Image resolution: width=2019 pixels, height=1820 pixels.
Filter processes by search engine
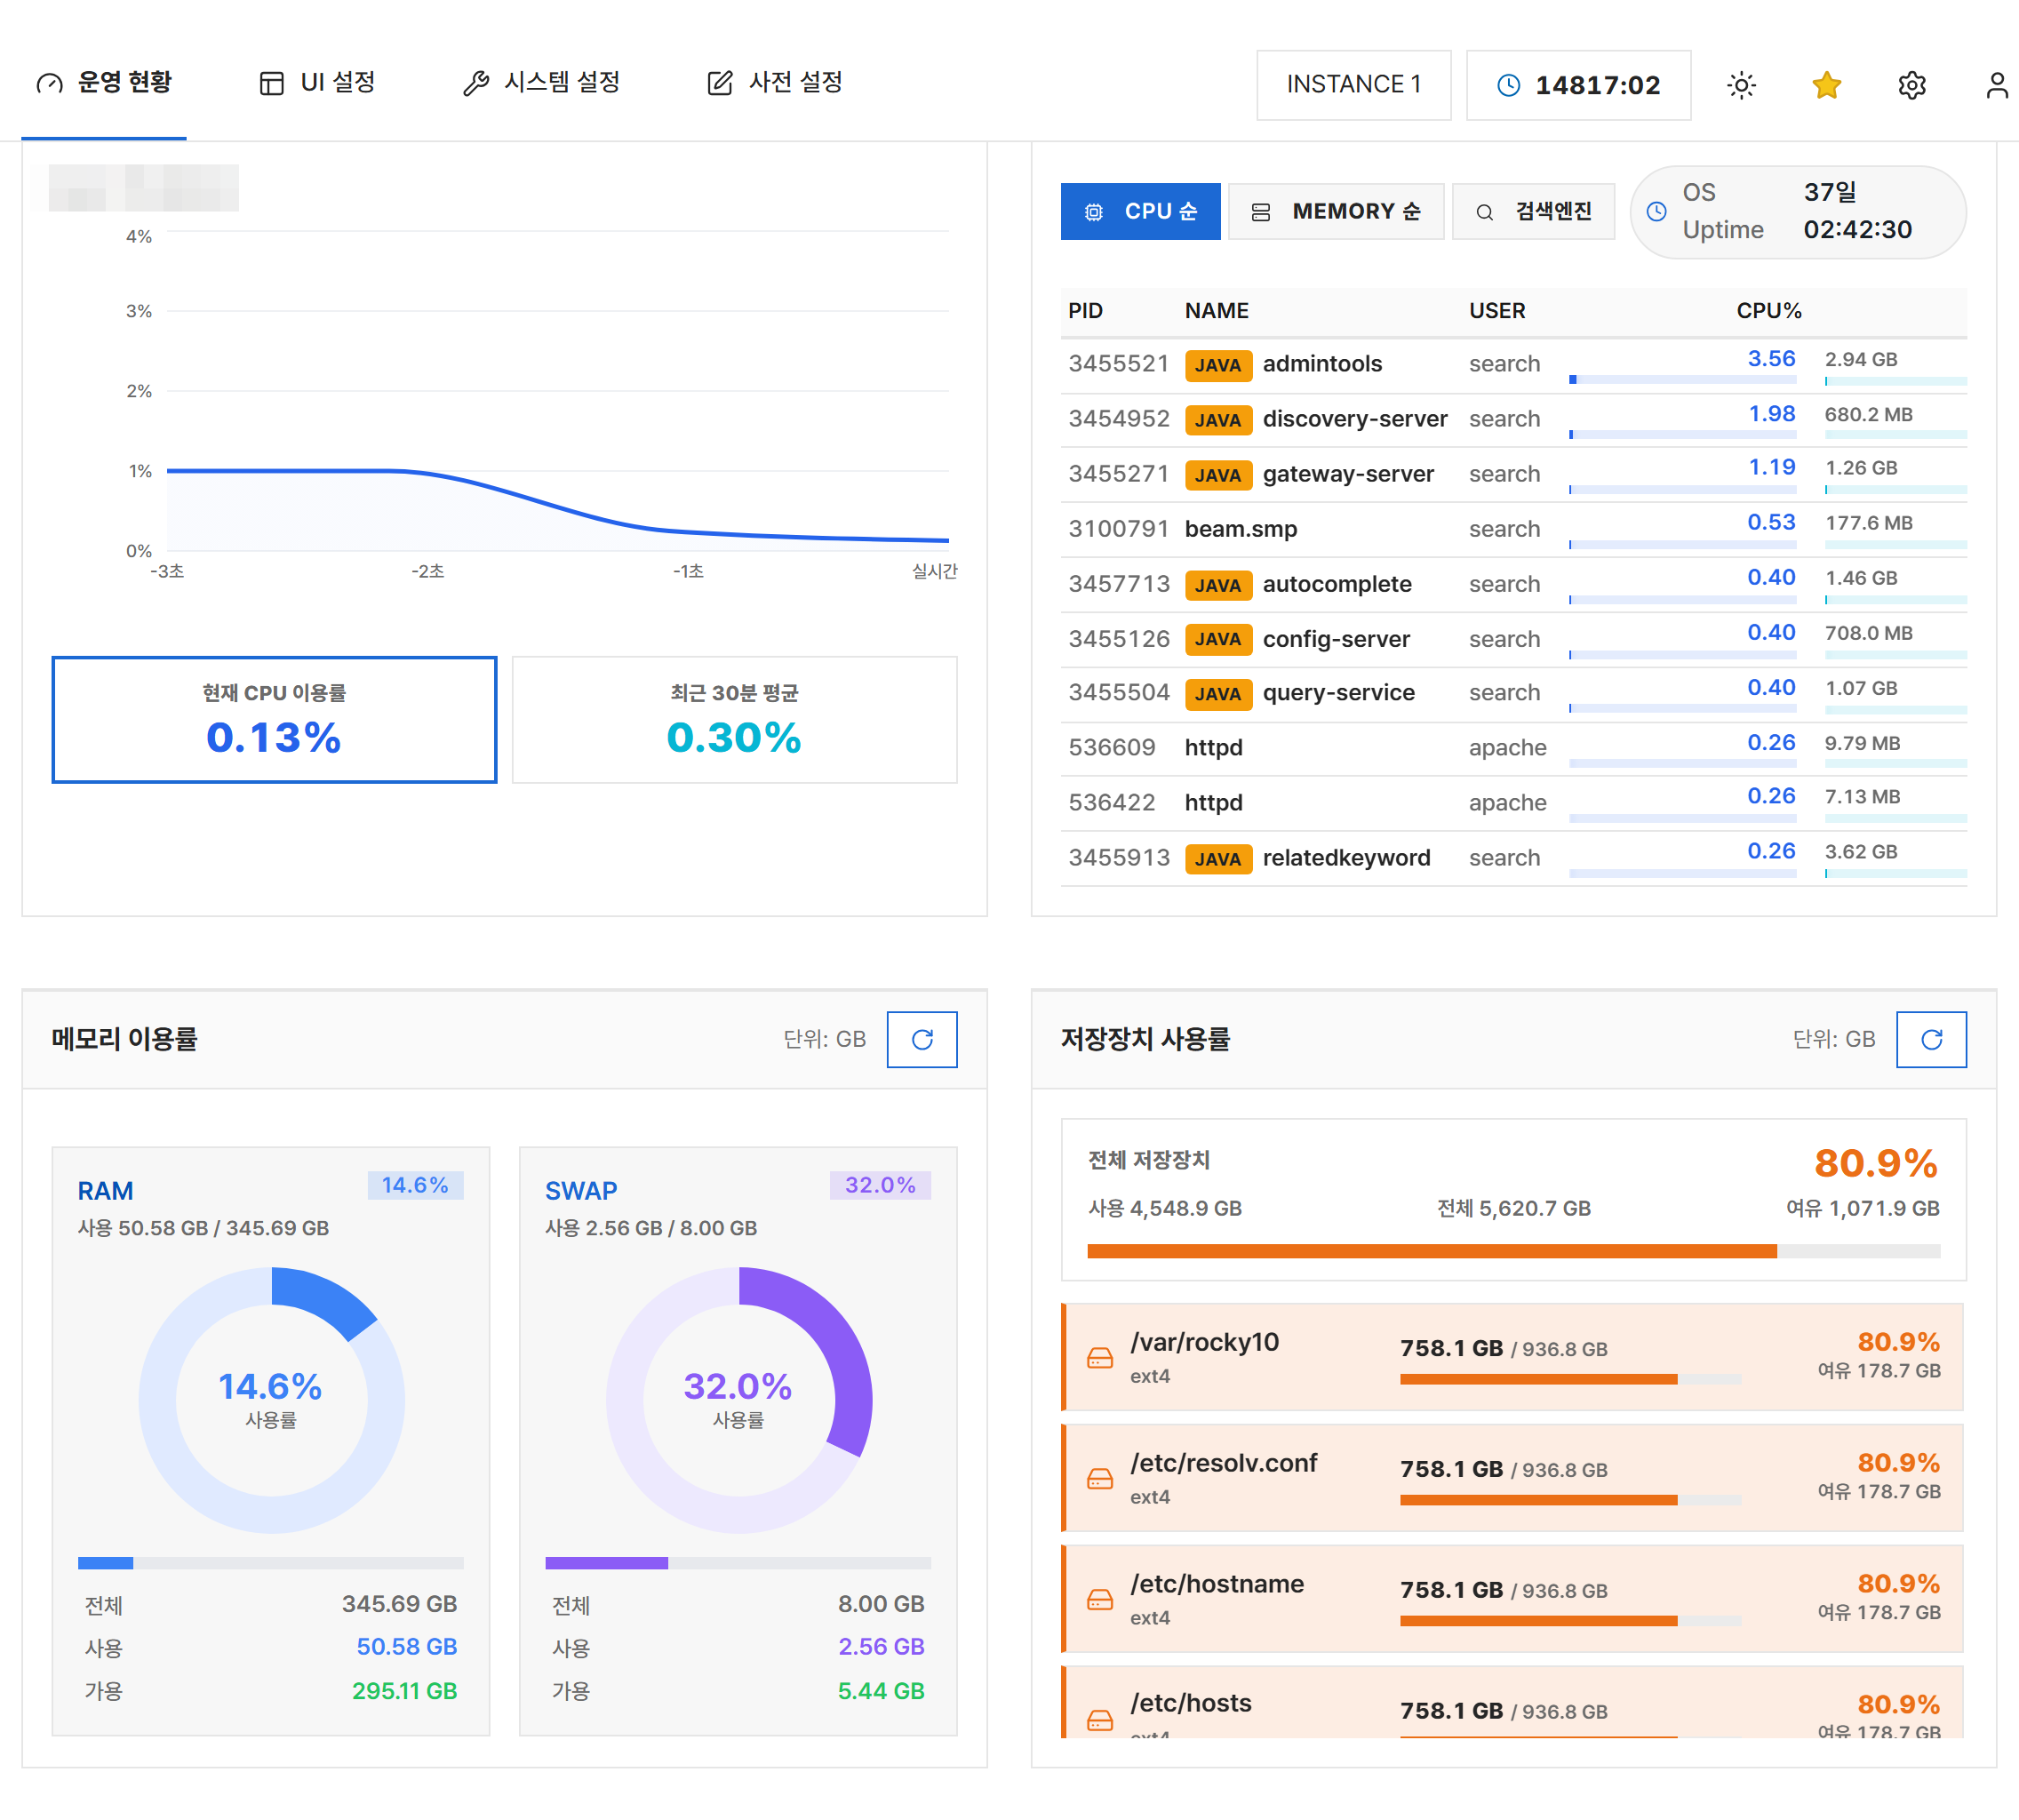click(1533, 211)
